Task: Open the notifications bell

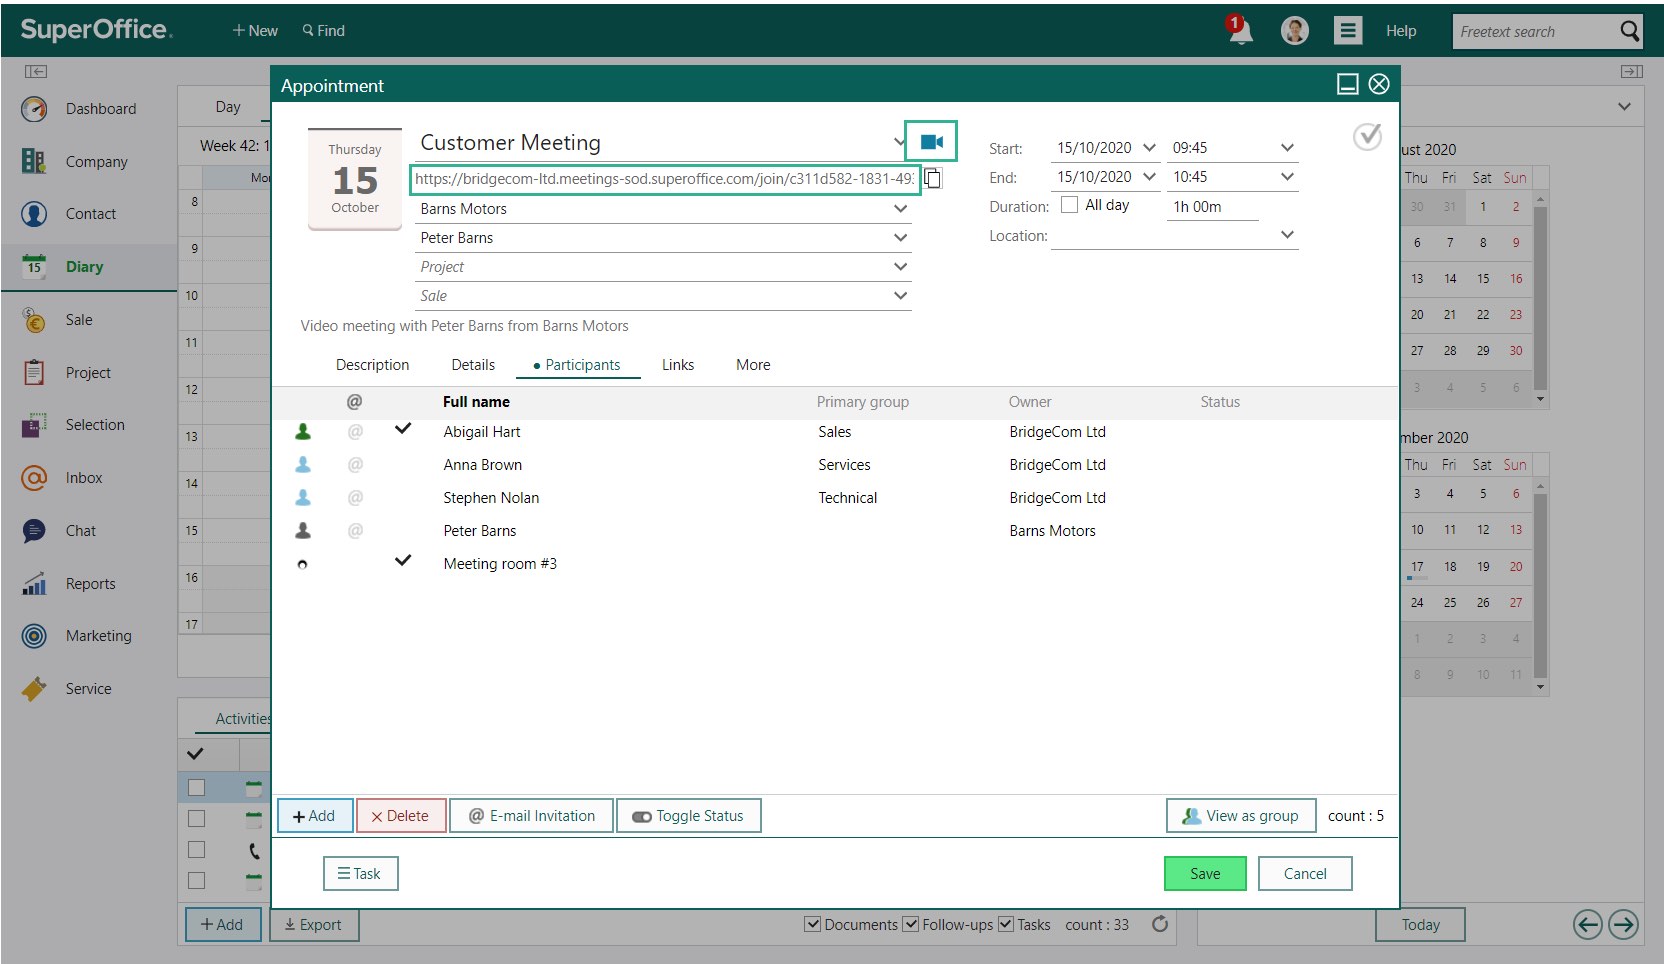Action: [x=1240, y=30]
